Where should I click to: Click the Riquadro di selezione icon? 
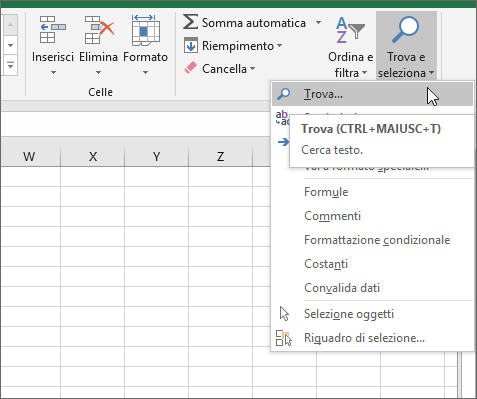(284, 338)
